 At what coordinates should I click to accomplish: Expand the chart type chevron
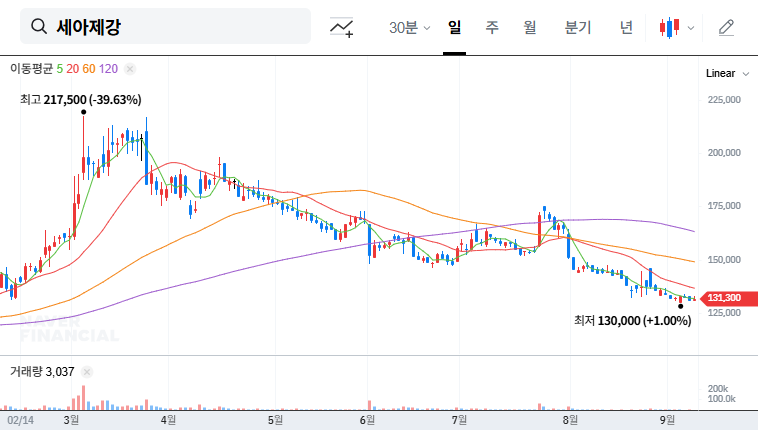(x=691, y=28)
